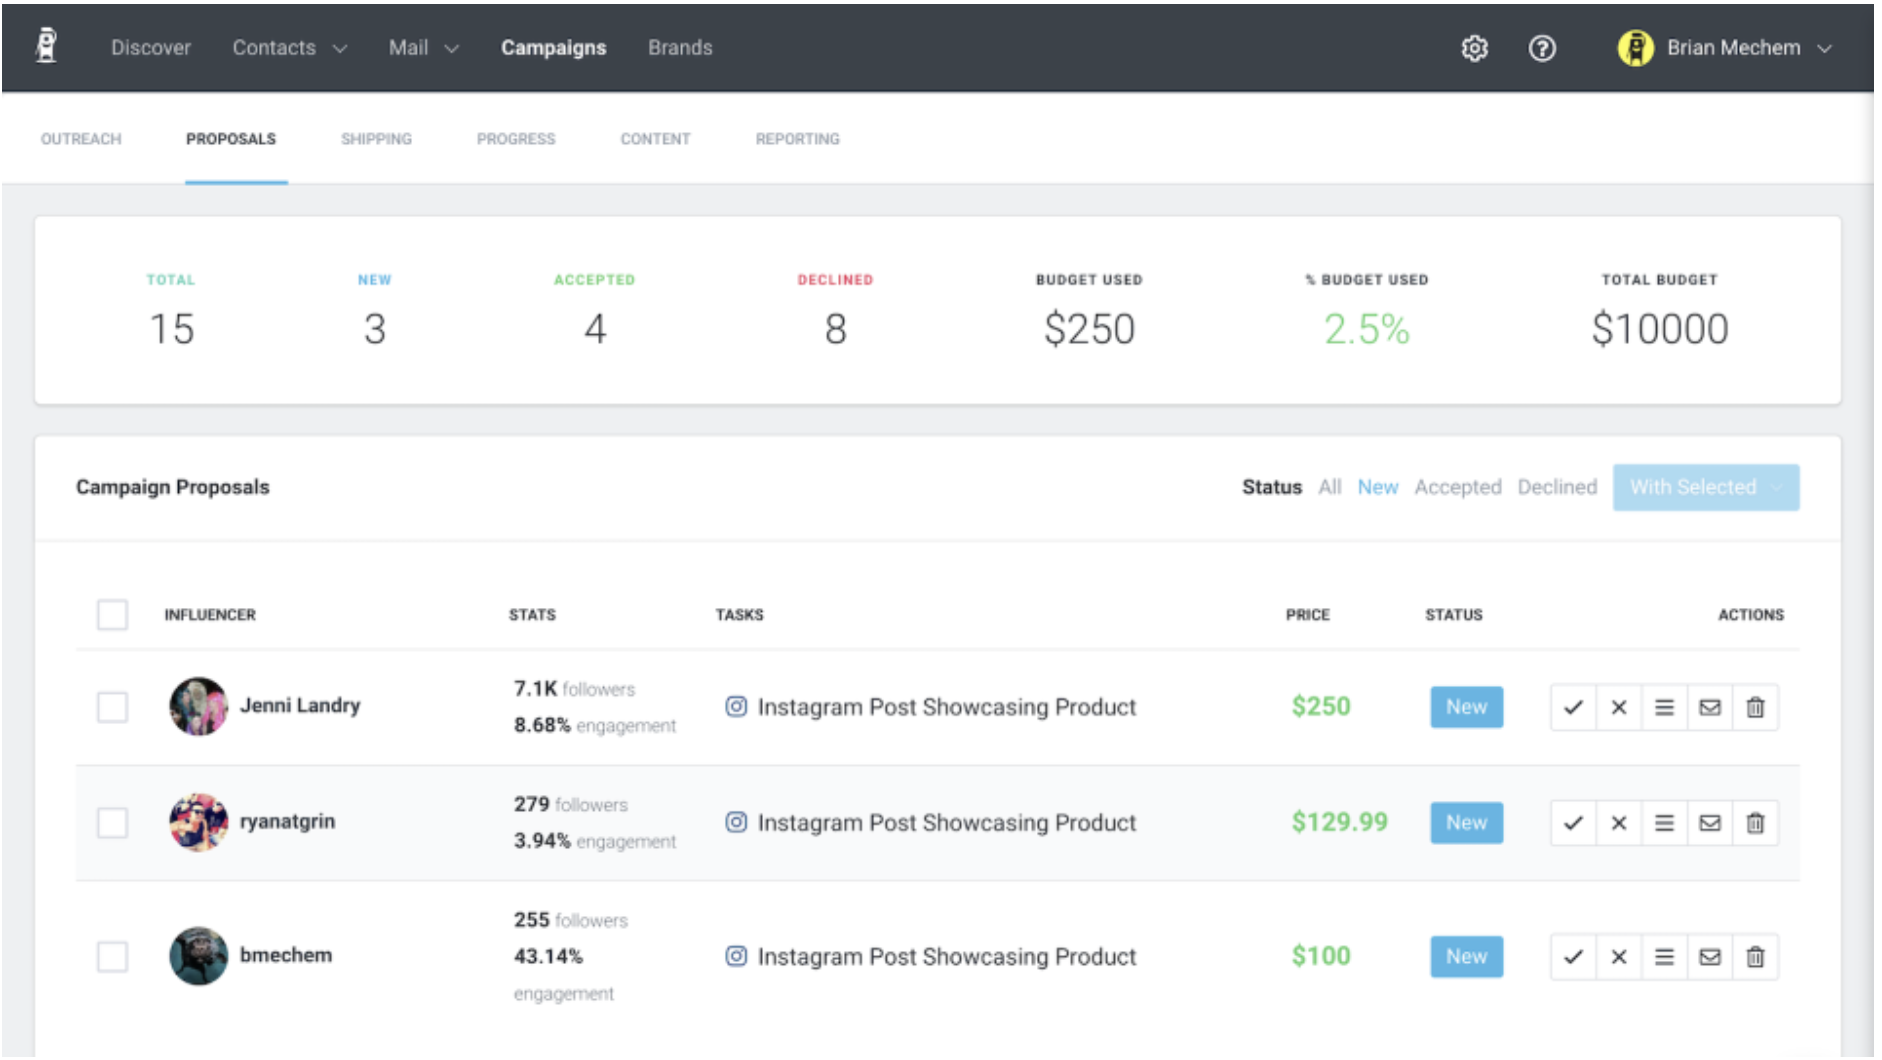Screen dimensions: 1882x1060
Task: Accept bmechem's proposal with checkmark icon
Action: (1573, 957)
